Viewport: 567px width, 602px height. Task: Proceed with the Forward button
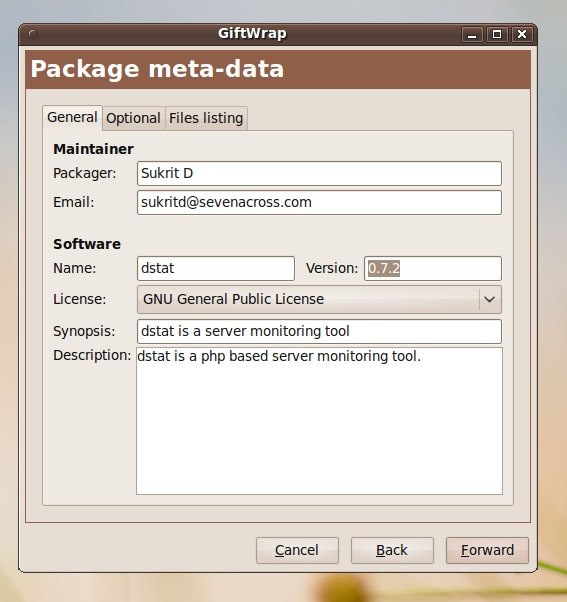click(x=487, y=550)
